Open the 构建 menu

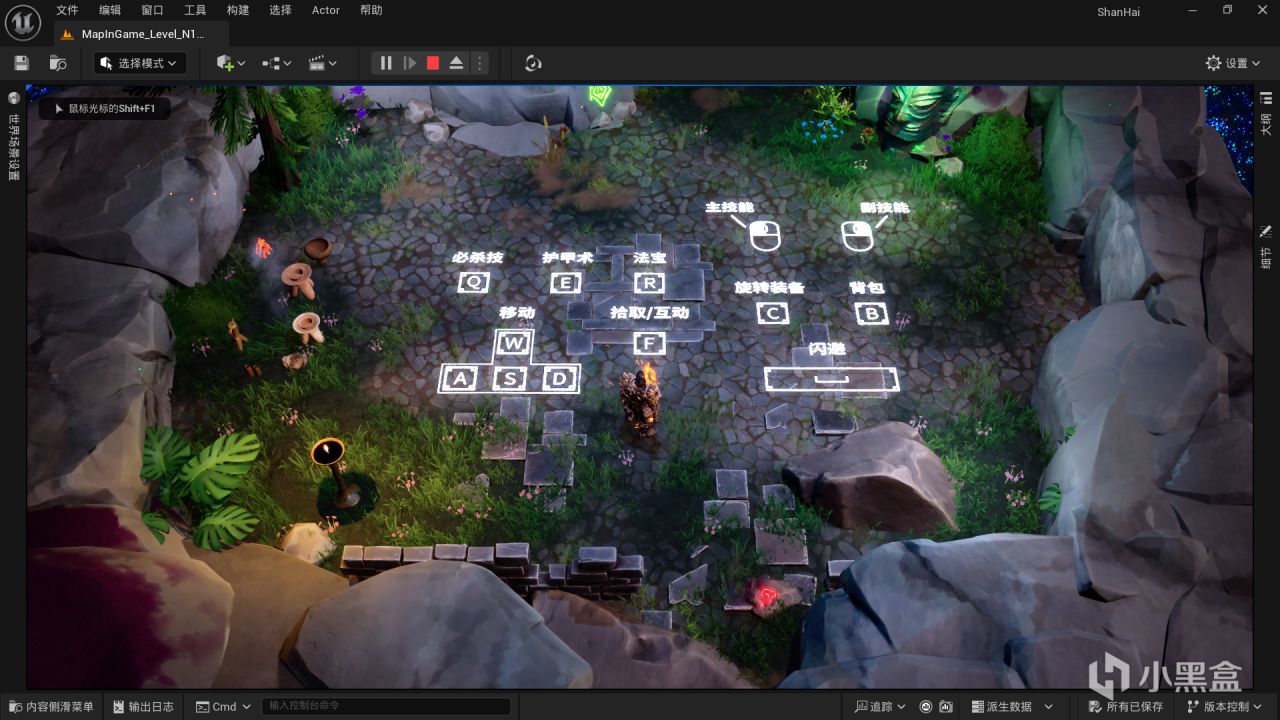(238, 10)
